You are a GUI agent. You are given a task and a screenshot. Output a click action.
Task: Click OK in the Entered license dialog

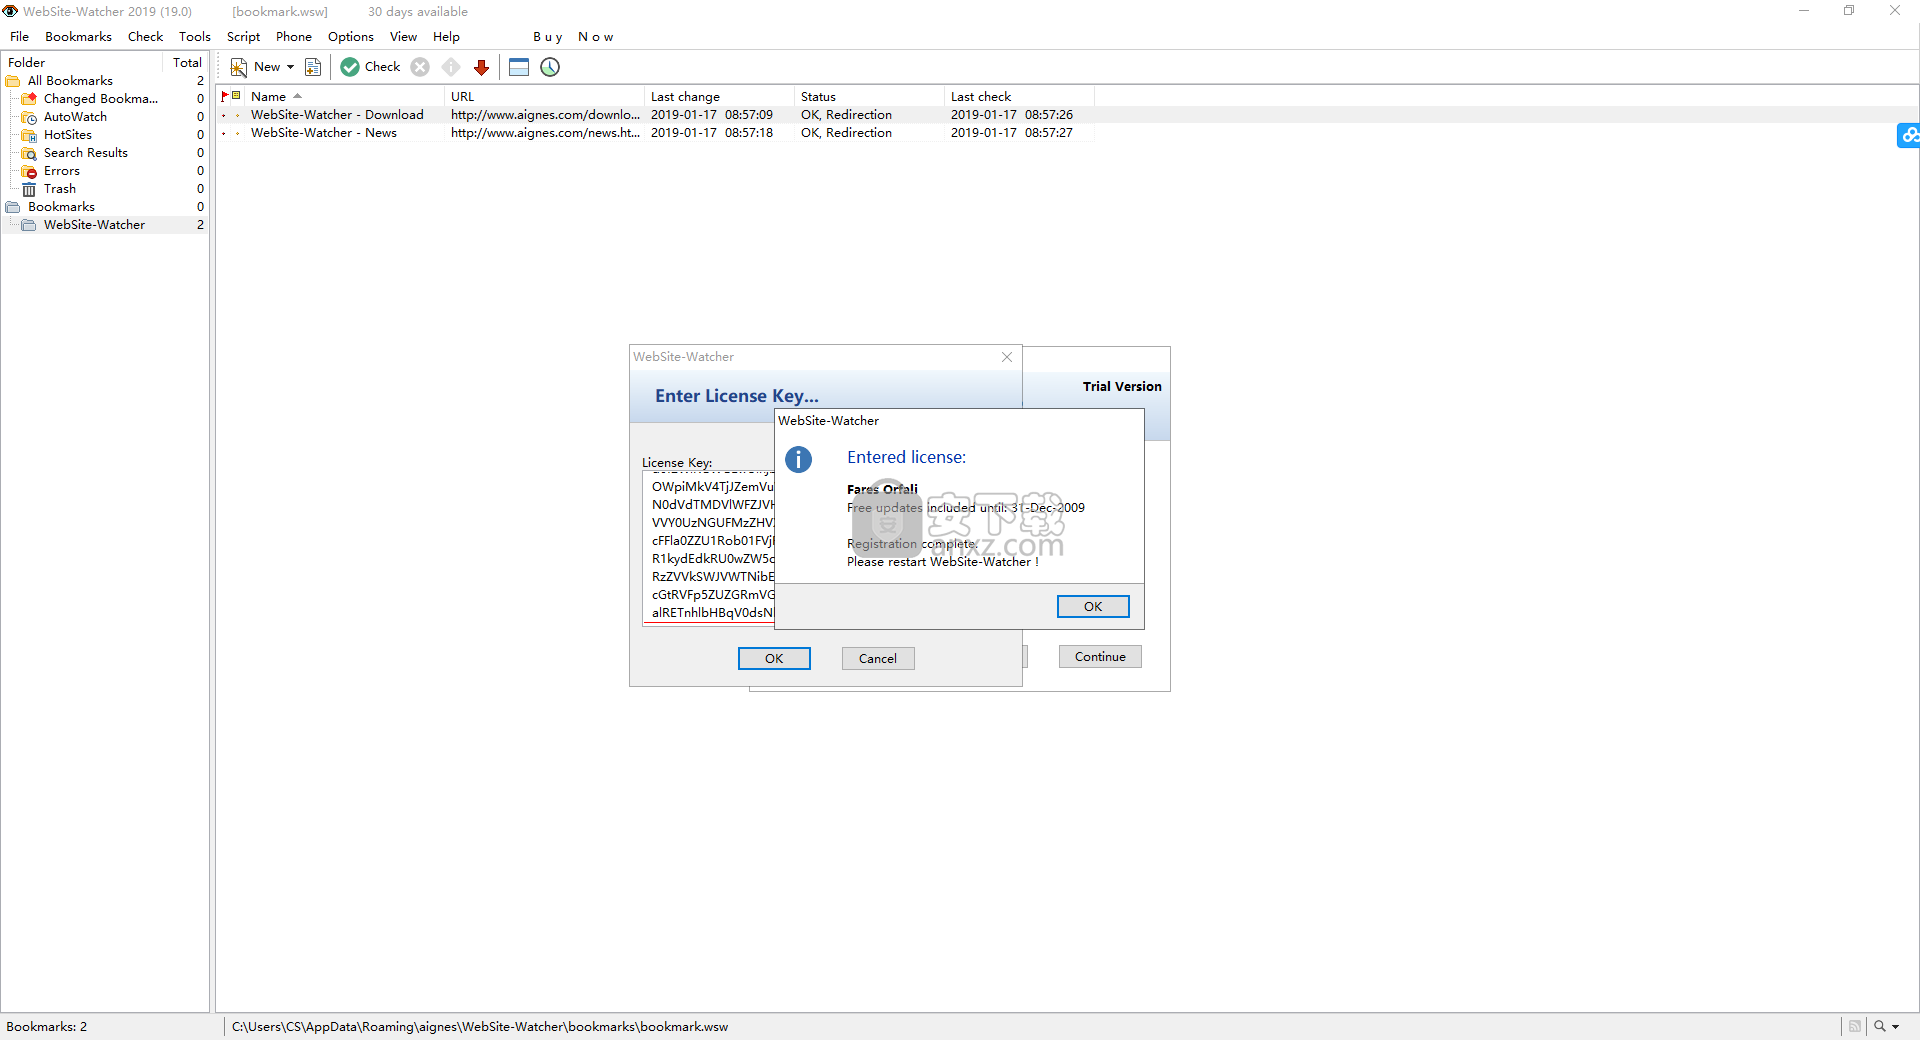1093,607
